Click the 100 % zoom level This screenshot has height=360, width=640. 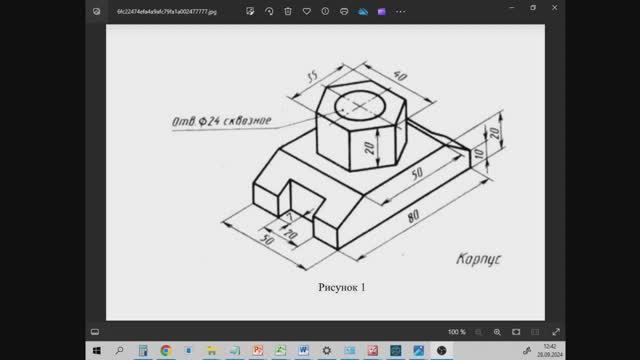click(457, 332)
